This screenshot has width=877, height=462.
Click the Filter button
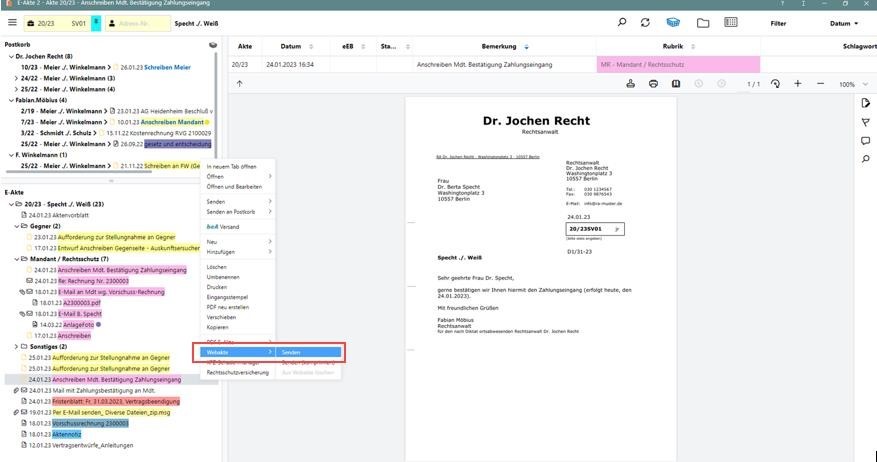coord(778,23)
